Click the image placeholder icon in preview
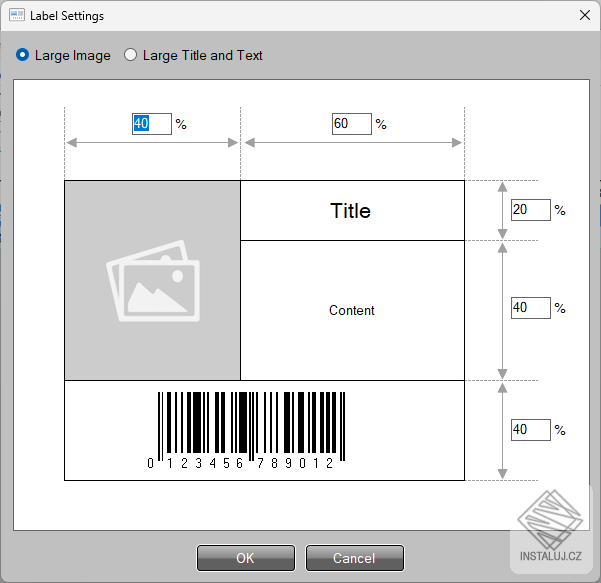Image resolution: width=601 pixels, height=583 pixels. [153, 281]
